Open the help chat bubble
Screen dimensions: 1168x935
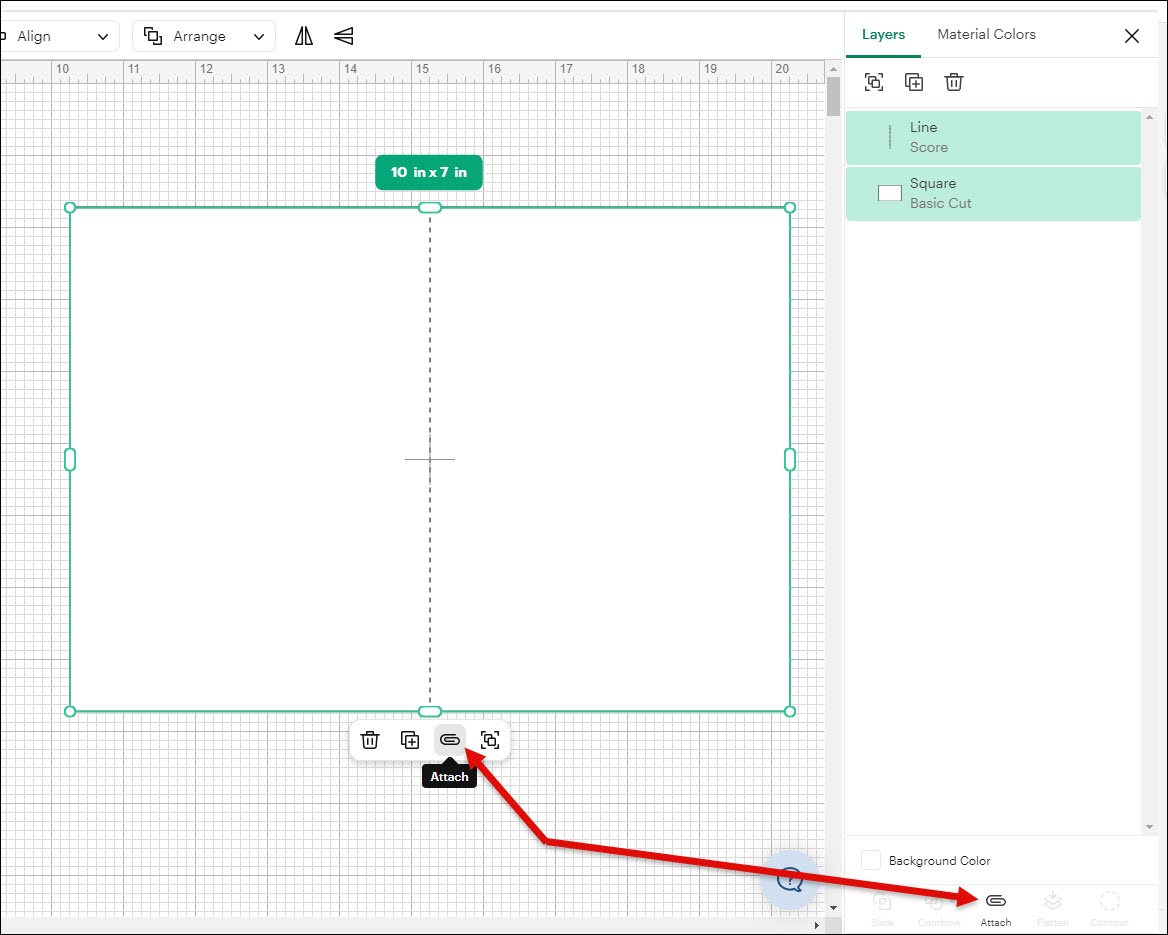tap(790, 880)
